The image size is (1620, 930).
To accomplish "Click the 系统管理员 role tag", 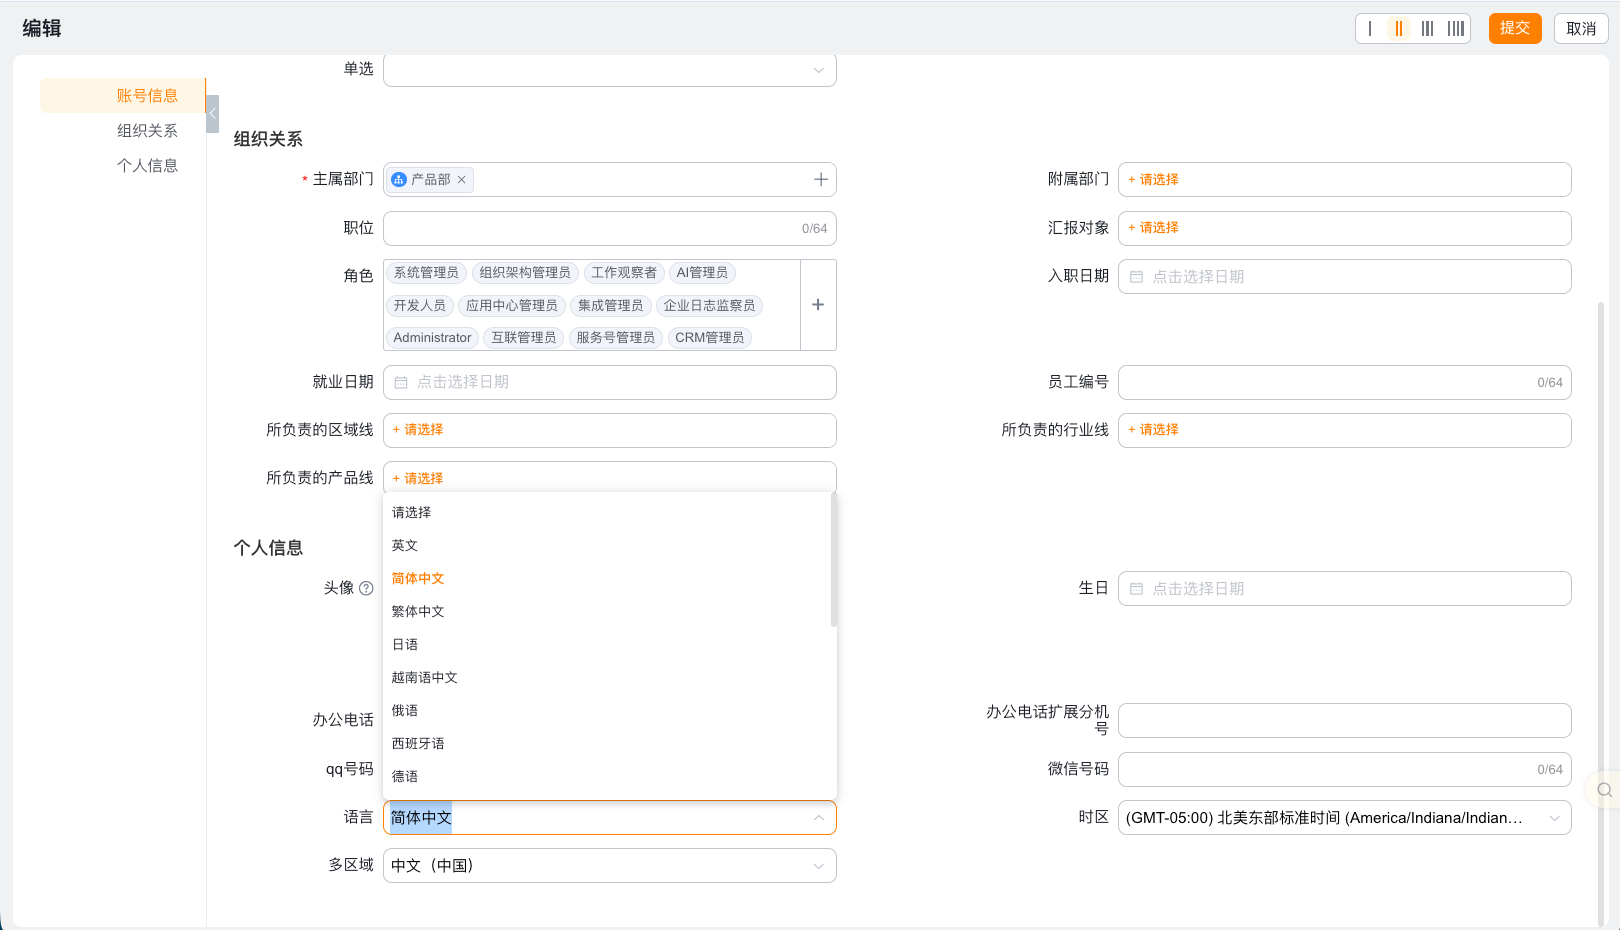I will (x=426, y=273).
